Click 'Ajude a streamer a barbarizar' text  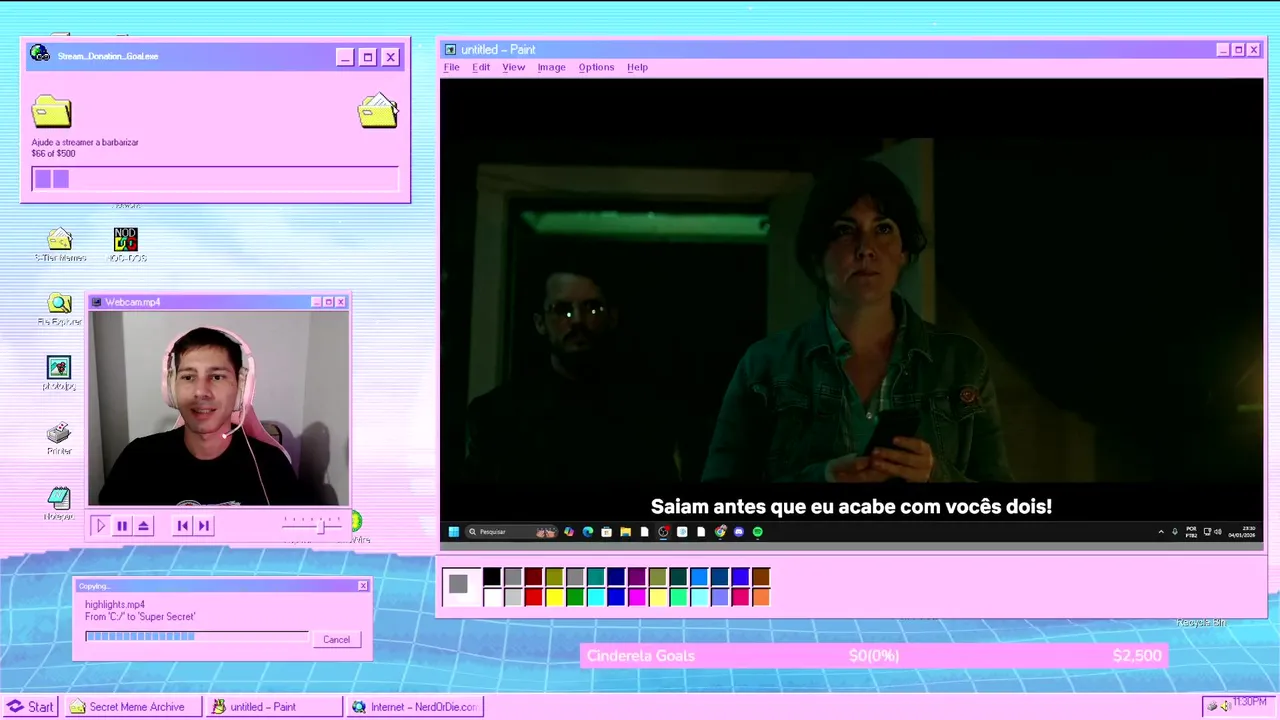pyautogui.click(x=85, y=142)
